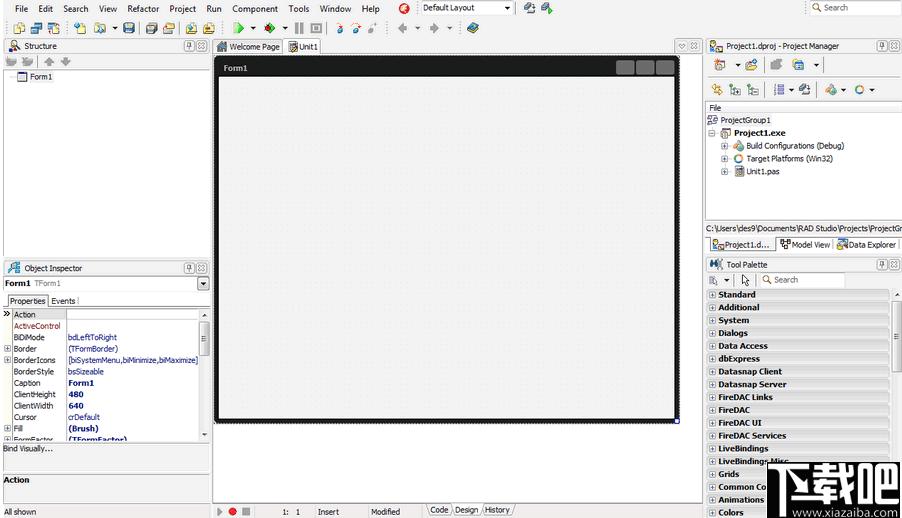The image size is (902, 518).
Task: Expand the BorderIcons property
Action: point(7,360)
